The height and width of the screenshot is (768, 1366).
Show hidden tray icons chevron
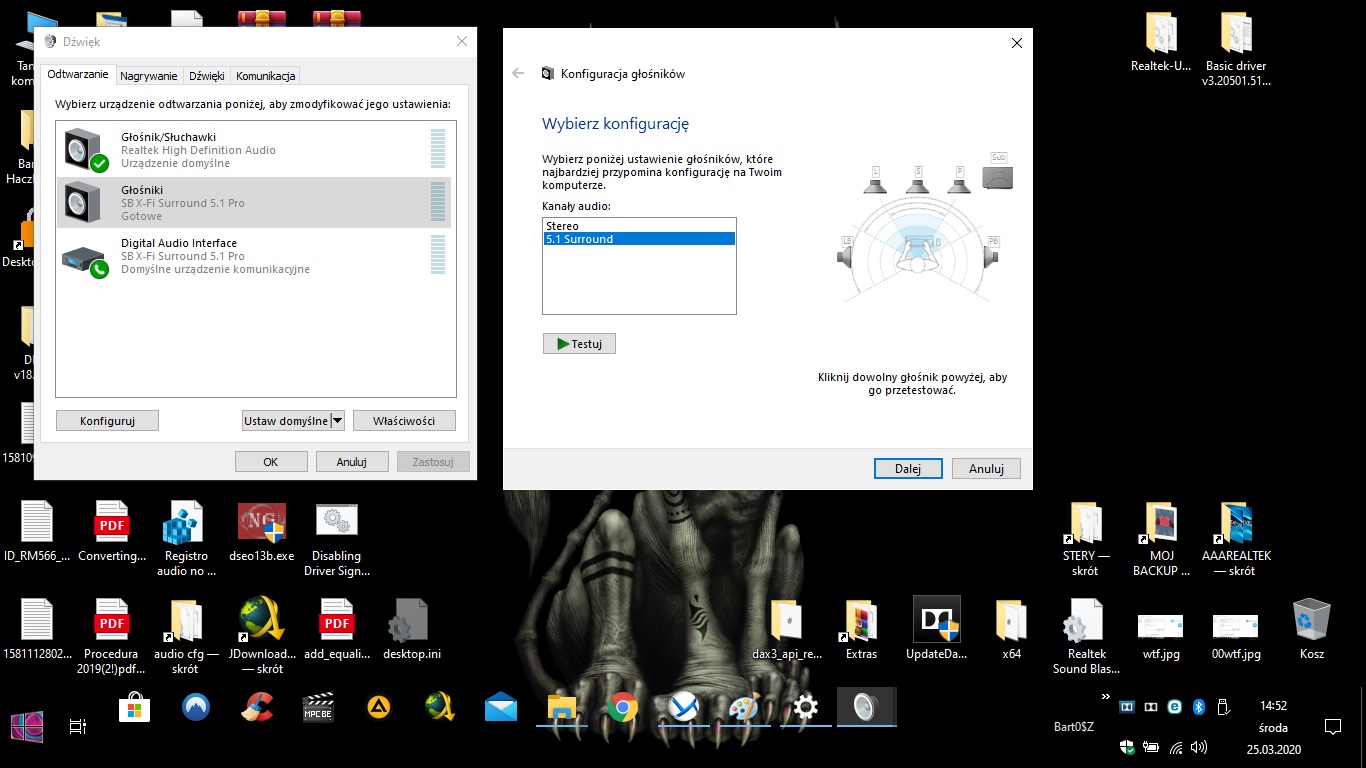tap(1105, 697)
